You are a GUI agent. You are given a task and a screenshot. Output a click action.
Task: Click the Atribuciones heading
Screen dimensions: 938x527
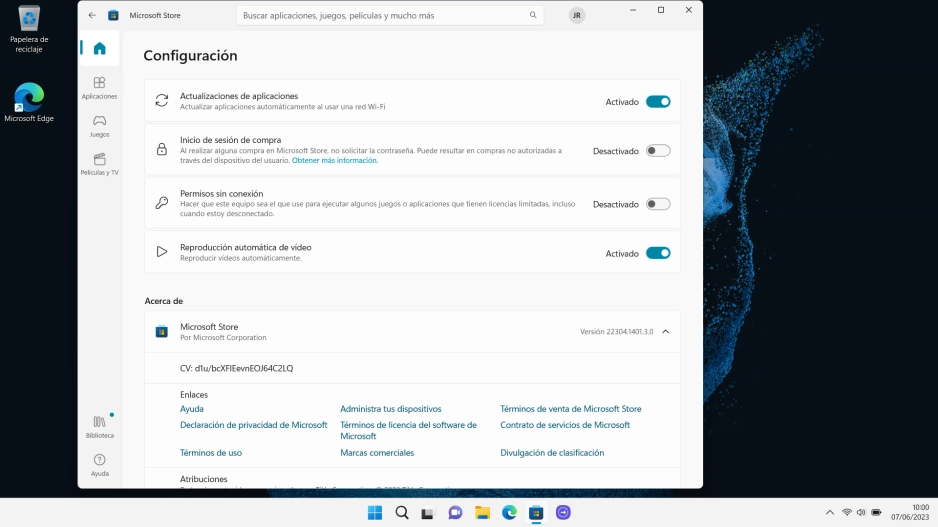[x=203, y=479]
